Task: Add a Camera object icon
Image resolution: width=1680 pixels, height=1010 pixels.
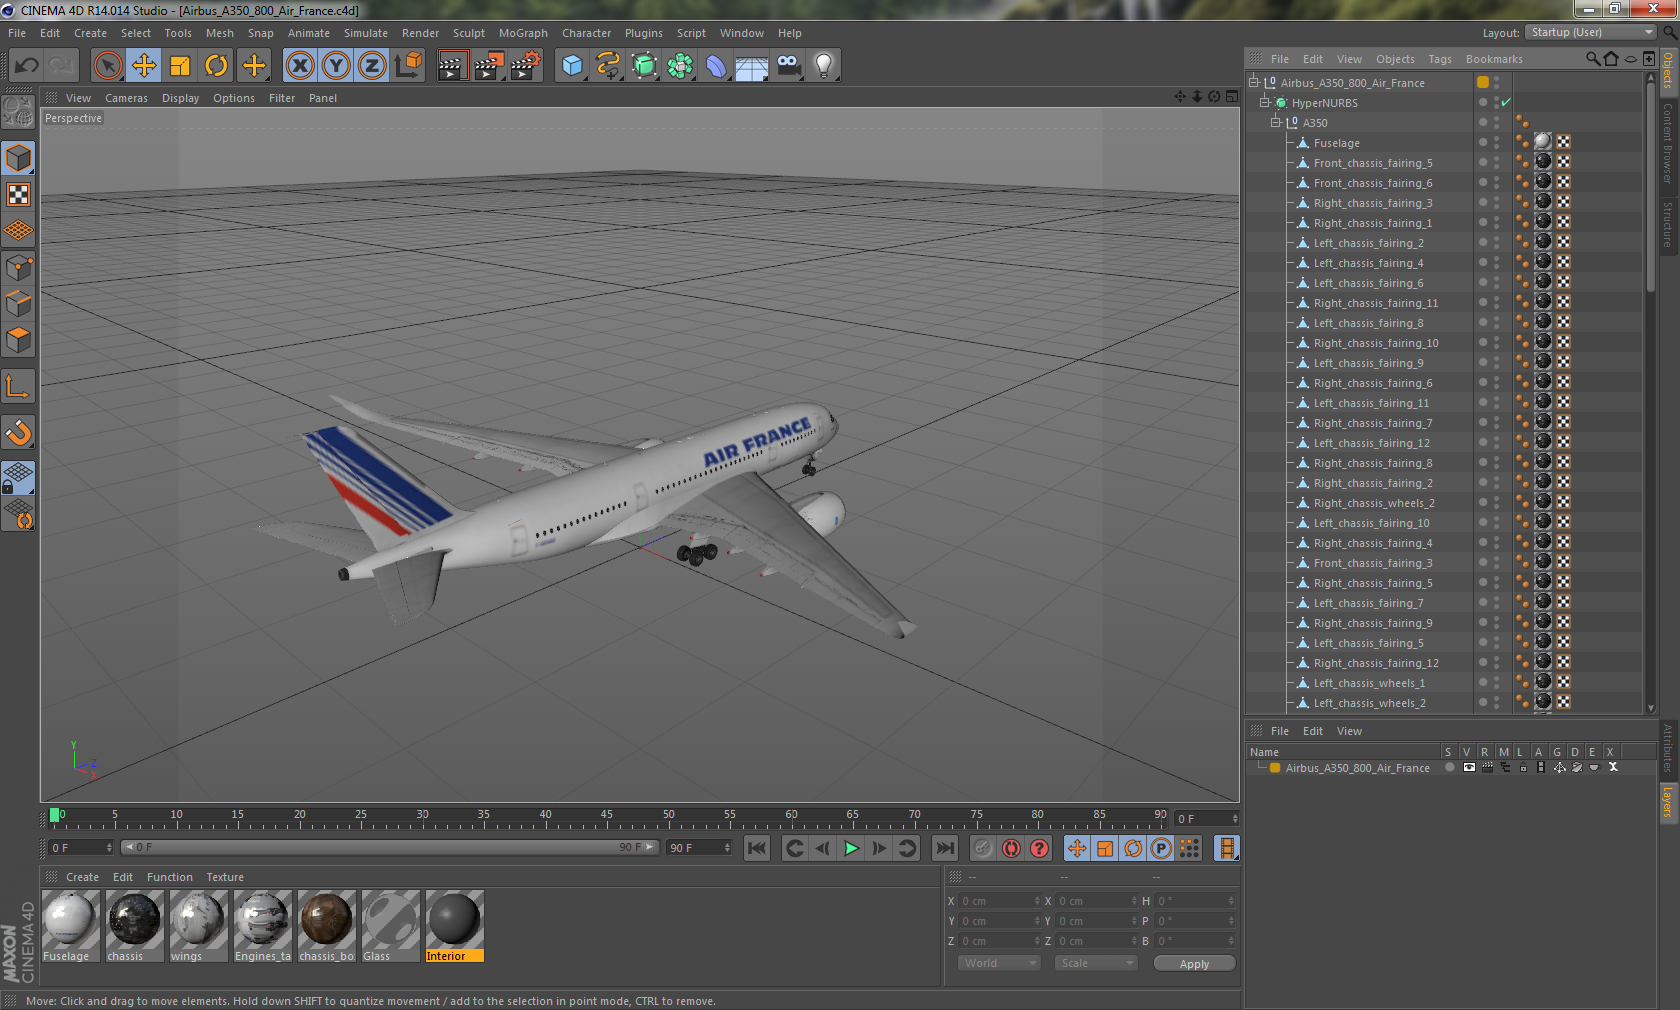Action: click(x=789, y=66)
